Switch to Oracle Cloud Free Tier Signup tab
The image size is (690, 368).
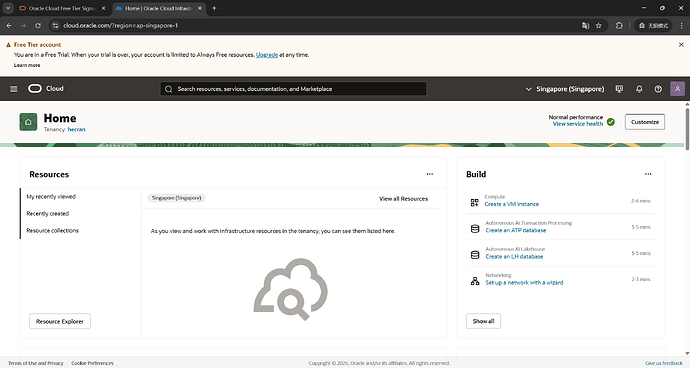coord(63,8)
